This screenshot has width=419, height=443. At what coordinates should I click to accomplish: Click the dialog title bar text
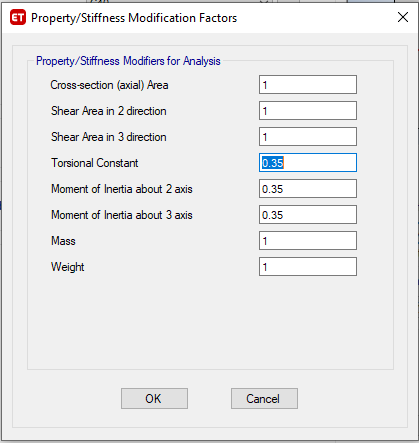134,18
